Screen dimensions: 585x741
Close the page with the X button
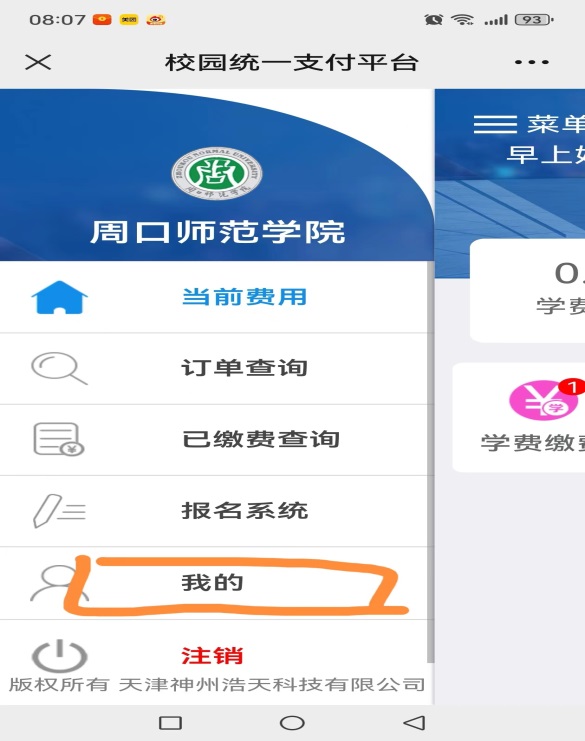(x=38, y=62)
